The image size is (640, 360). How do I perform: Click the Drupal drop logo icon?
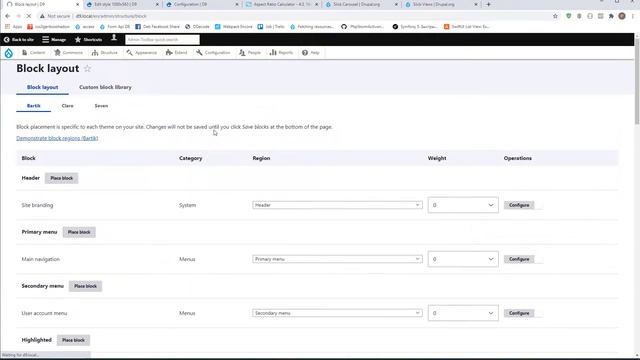[x=9, y=53]
